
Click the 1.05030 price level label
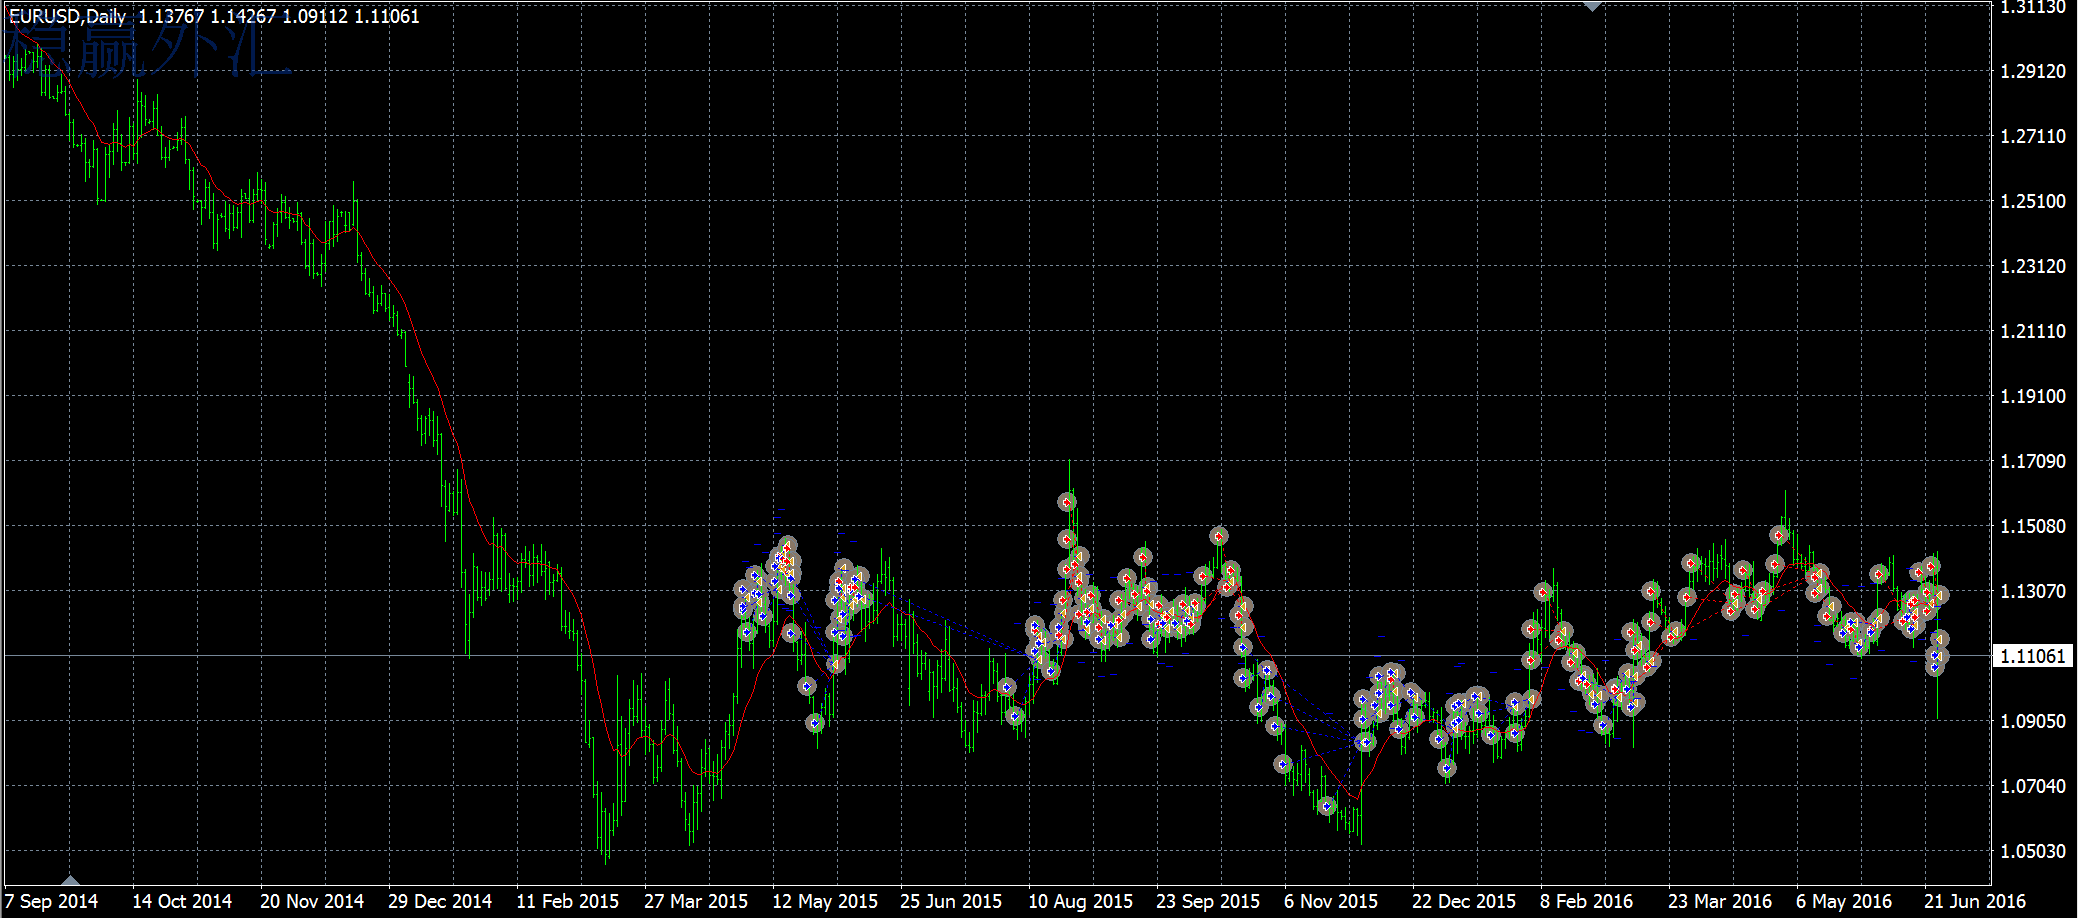coord(2033,851)
